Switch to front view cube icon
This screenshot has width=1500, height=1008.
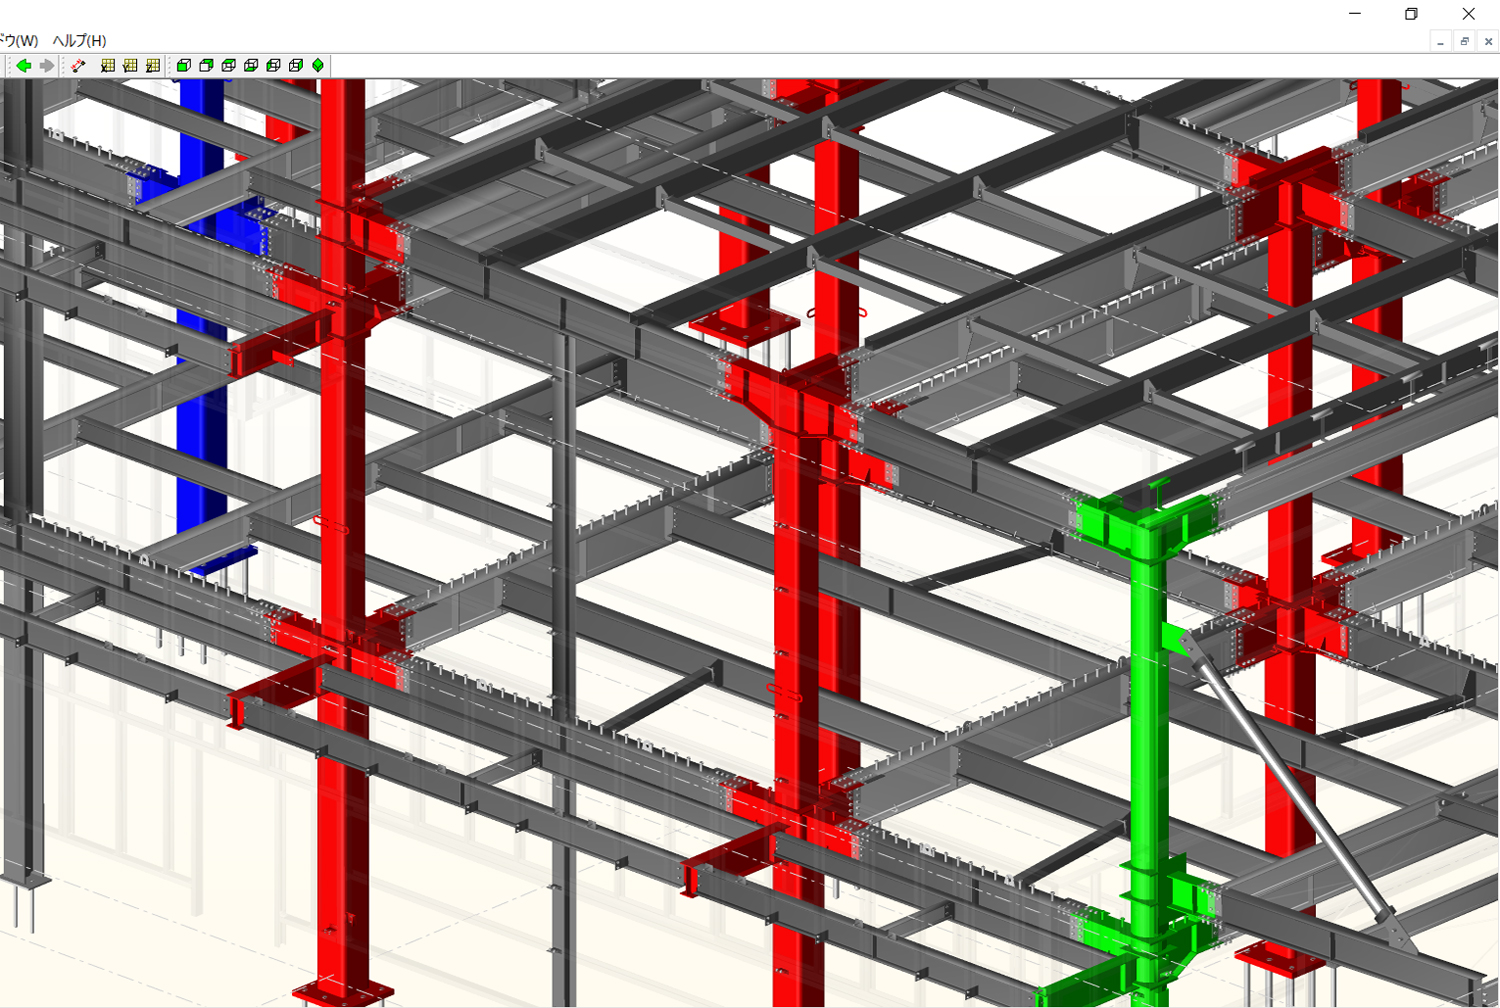coord(184,66)
